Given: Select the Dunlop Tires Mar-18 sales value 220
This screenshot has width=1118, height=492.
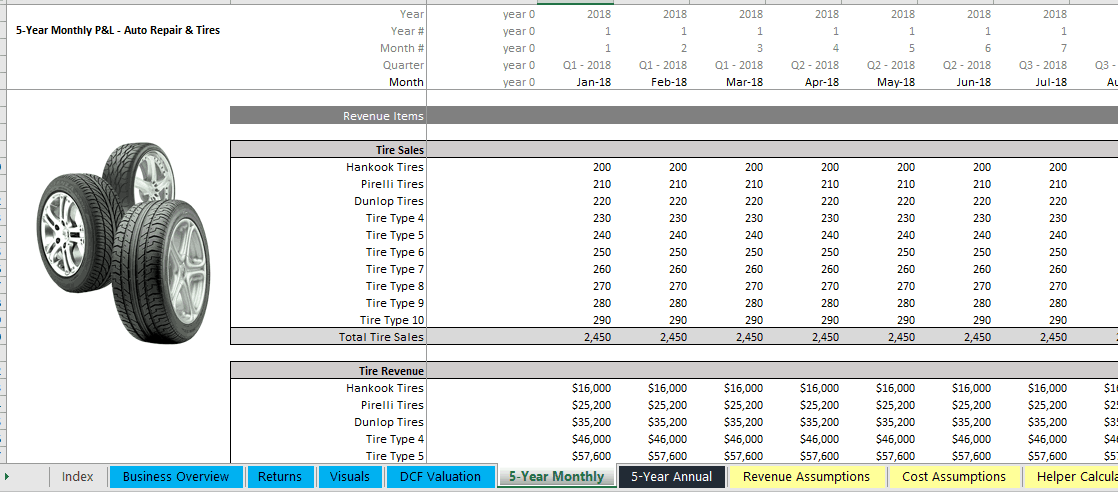Looking at the screenshot, I should [753, 201].
